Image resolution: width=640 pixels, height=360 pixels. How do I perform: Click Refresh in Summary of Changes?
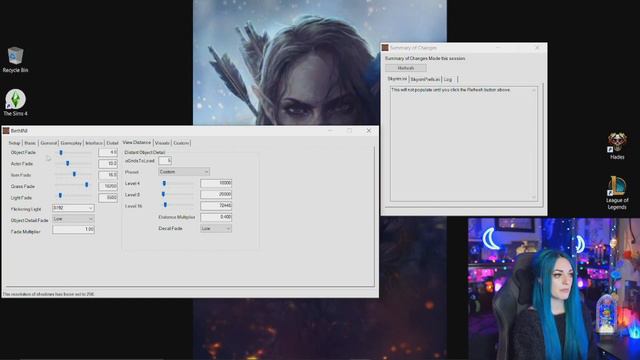pyautogui.click(x=406, y=68)
